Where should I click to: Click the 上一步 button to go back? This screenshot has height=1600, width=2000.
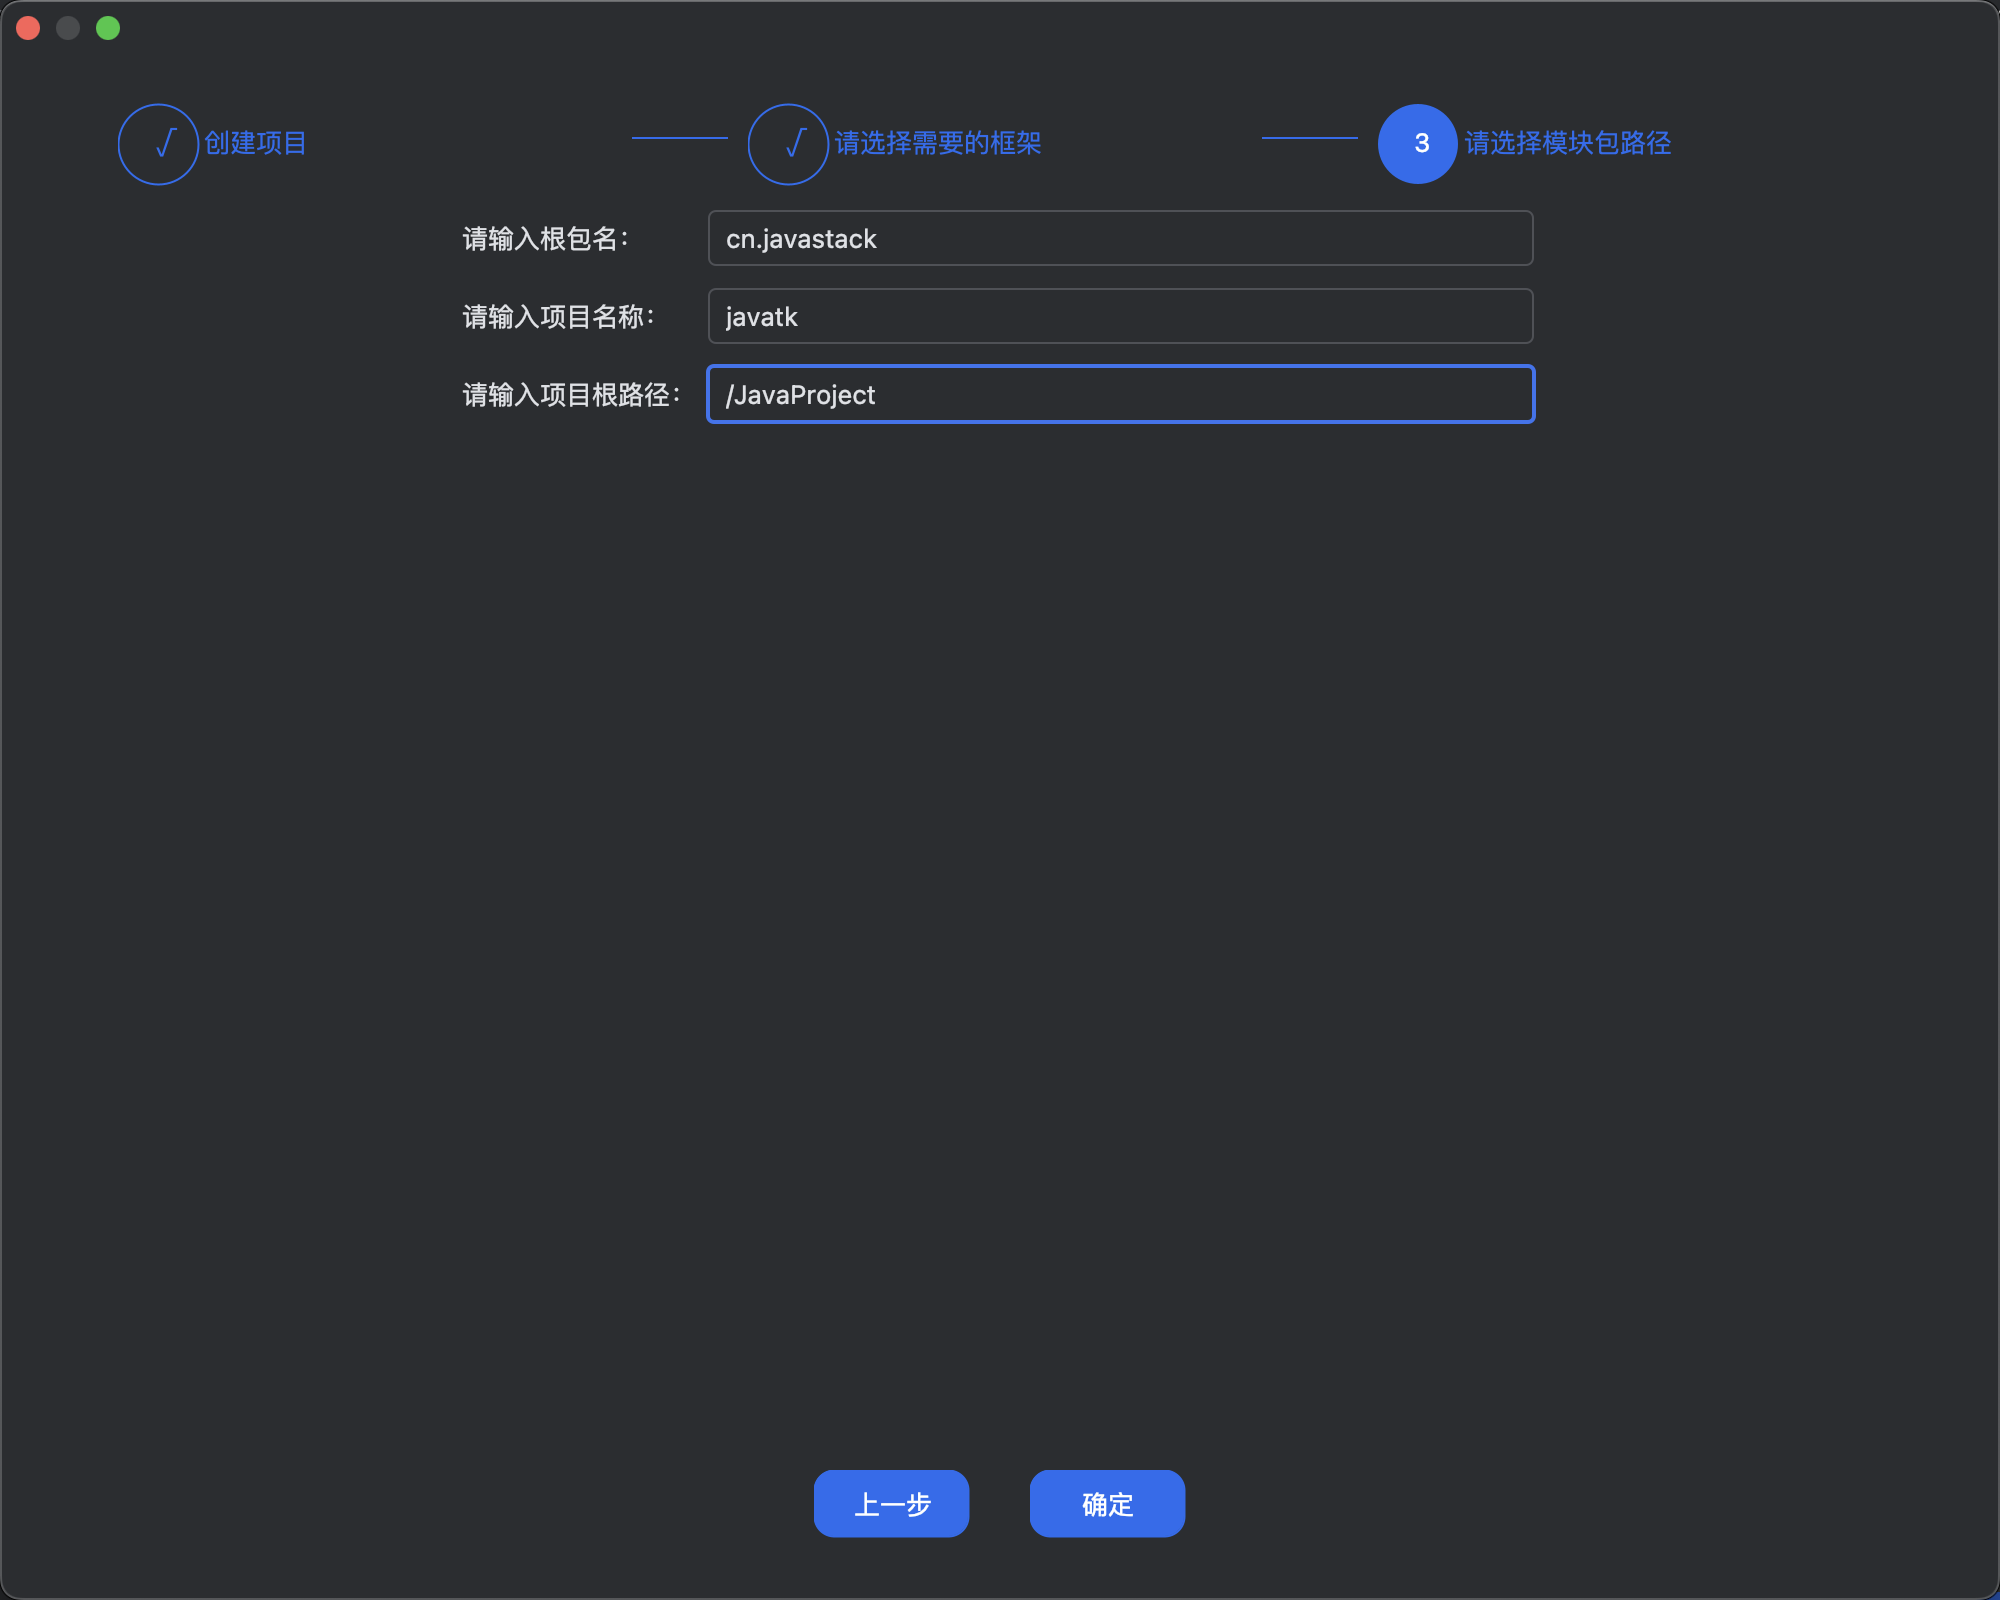[x=891, y=1503]
